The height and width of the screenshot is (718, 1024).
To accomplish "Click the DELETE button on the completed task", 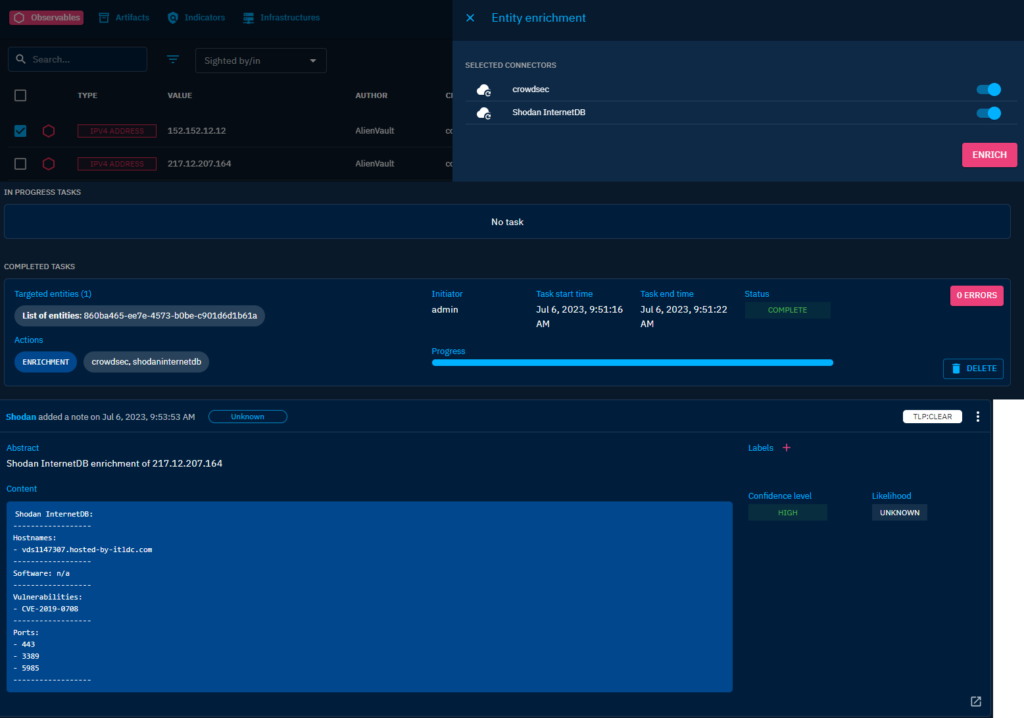I will click(972, 368).
